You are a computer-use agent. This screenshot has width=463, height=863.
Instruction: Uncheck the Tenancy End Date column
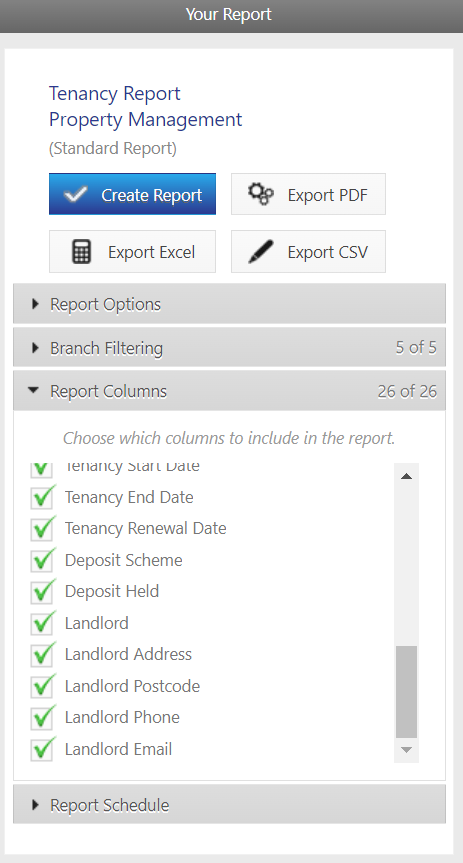42,497
